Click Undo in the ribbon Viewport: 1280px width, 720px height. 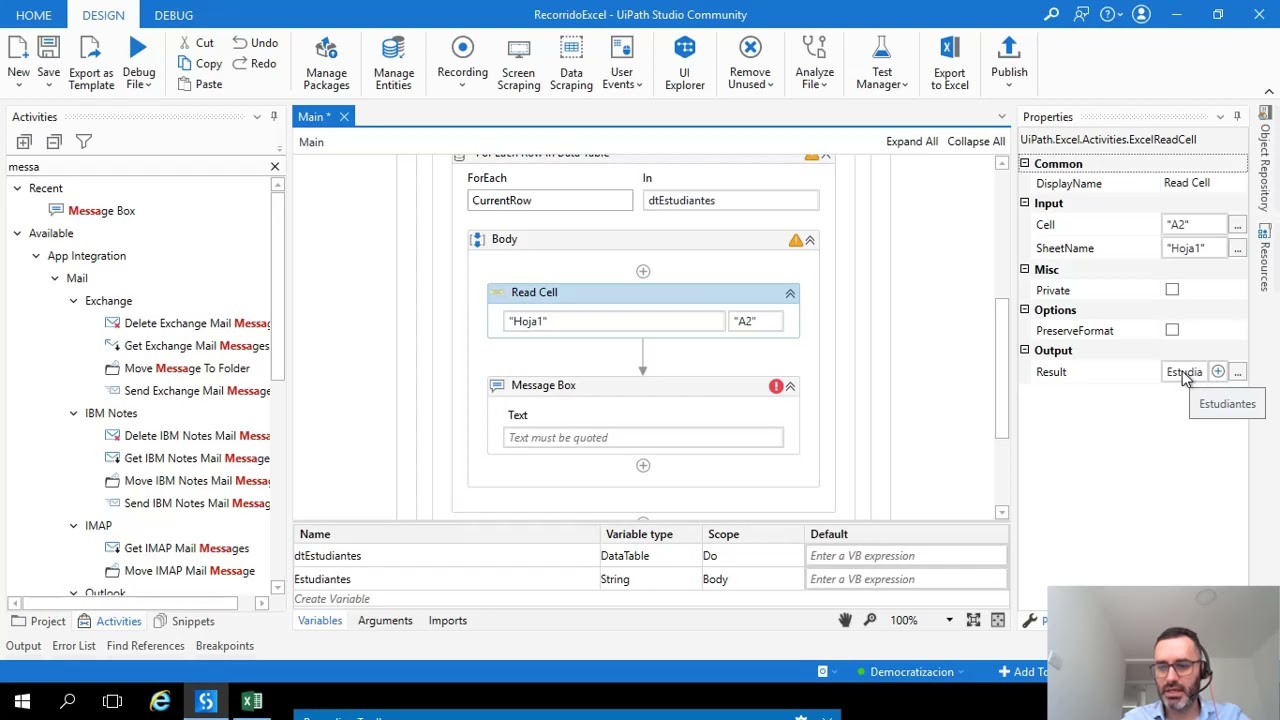(x=255, y=43)
